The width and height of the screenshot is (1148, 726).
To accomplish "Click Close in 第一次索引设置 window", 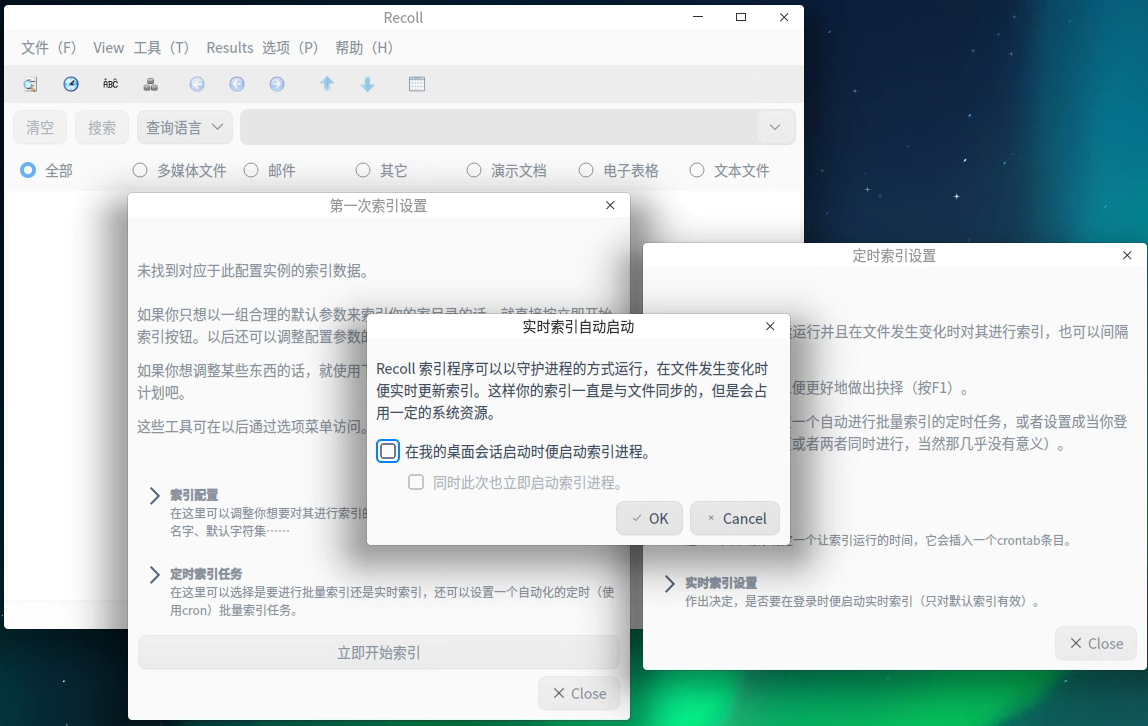I will tap(579, 693).
